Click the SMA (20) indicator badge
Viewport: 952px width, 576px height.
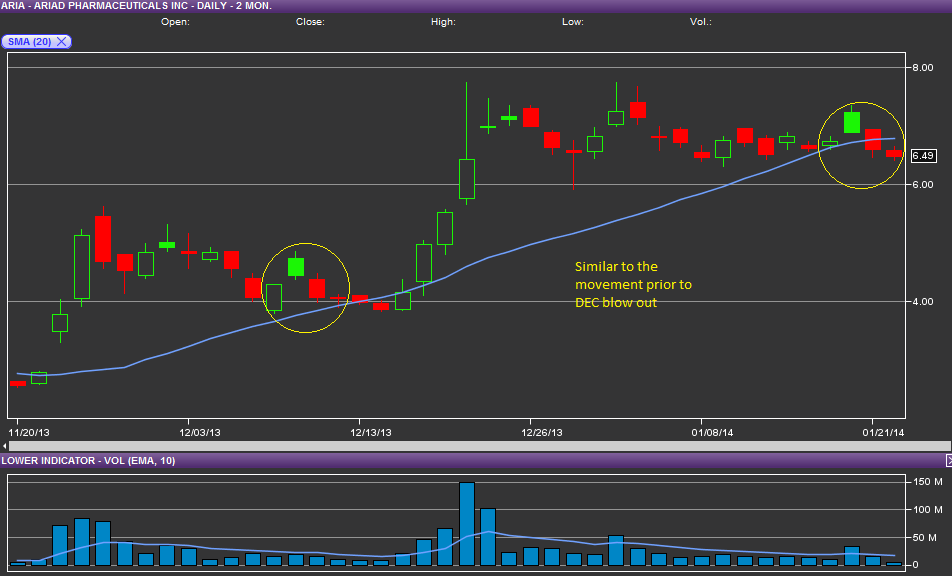pyautogui.click(x=30, y=41)
